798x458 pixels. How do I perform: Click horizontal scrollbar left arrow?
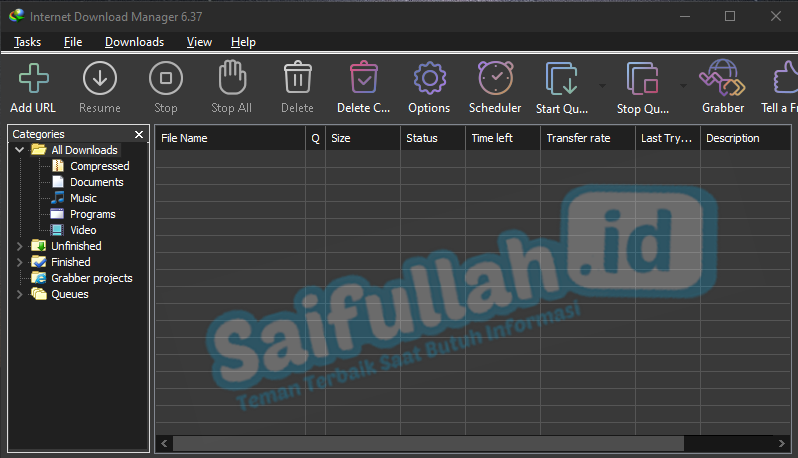point(164,444)
